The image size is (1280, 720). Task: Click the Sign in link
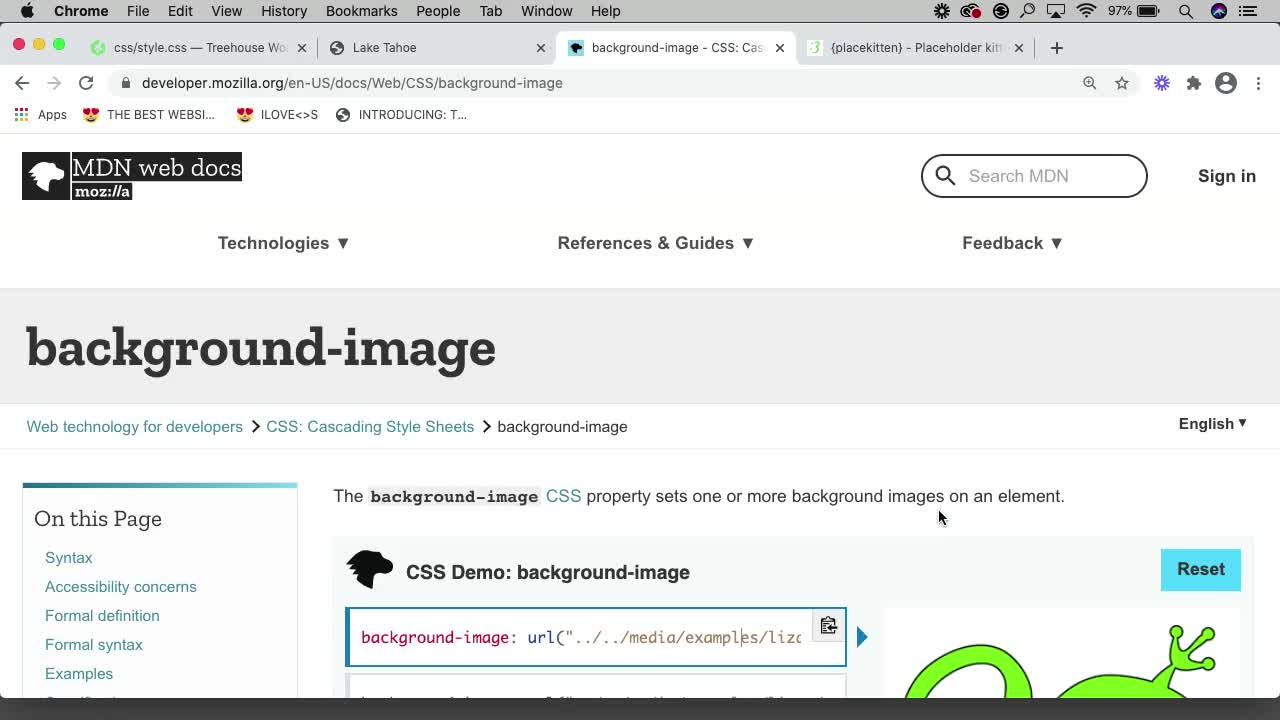coord(1226,176)
